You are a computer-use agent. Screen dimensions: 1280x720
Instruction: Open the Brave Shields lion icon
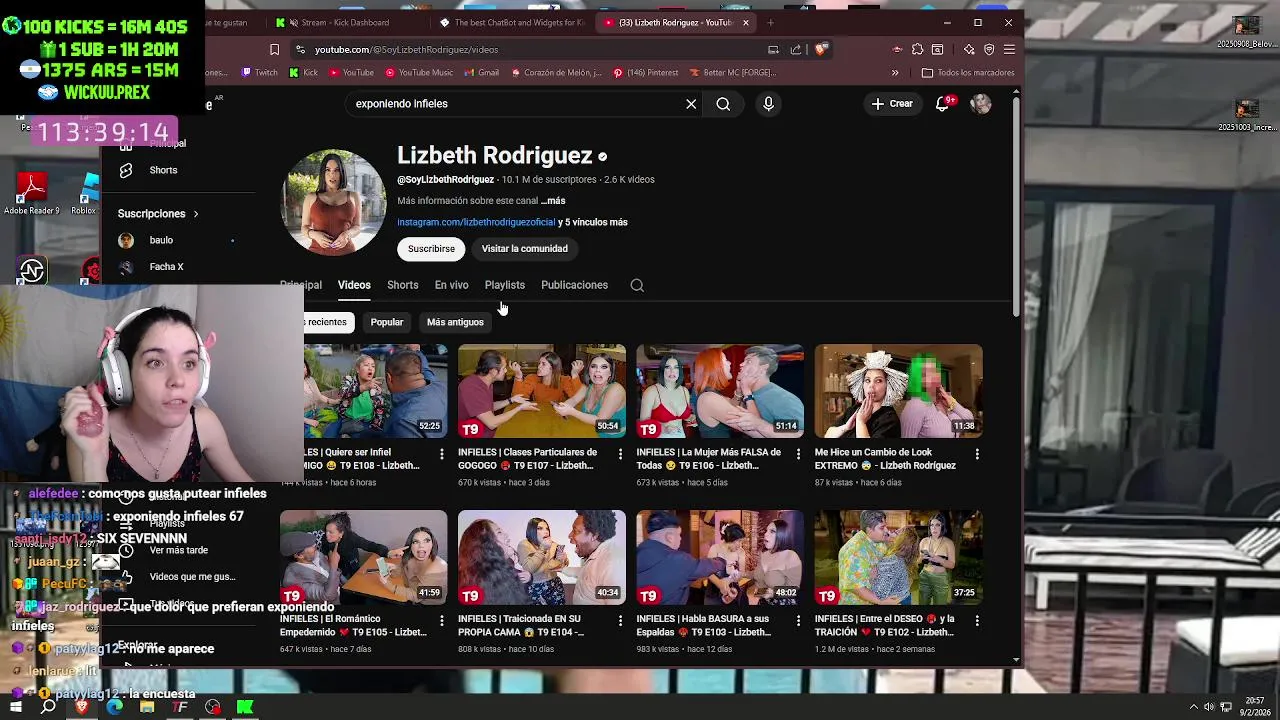tap(820, 49)
